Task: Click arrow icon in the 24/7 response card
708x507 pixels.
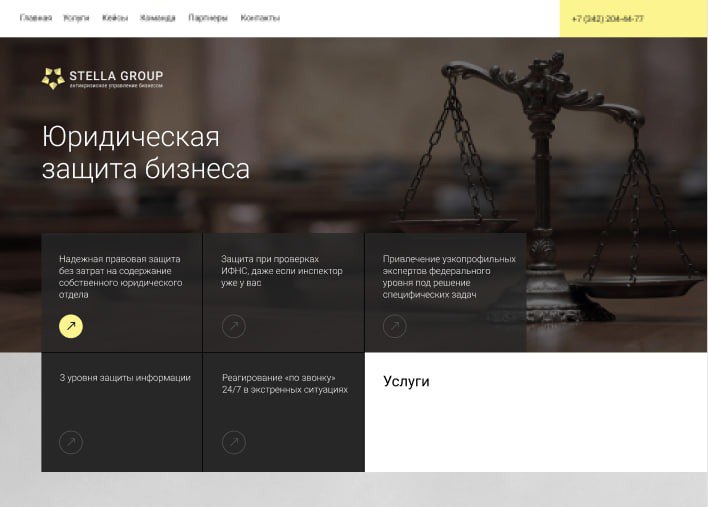Action: point(233,442)
